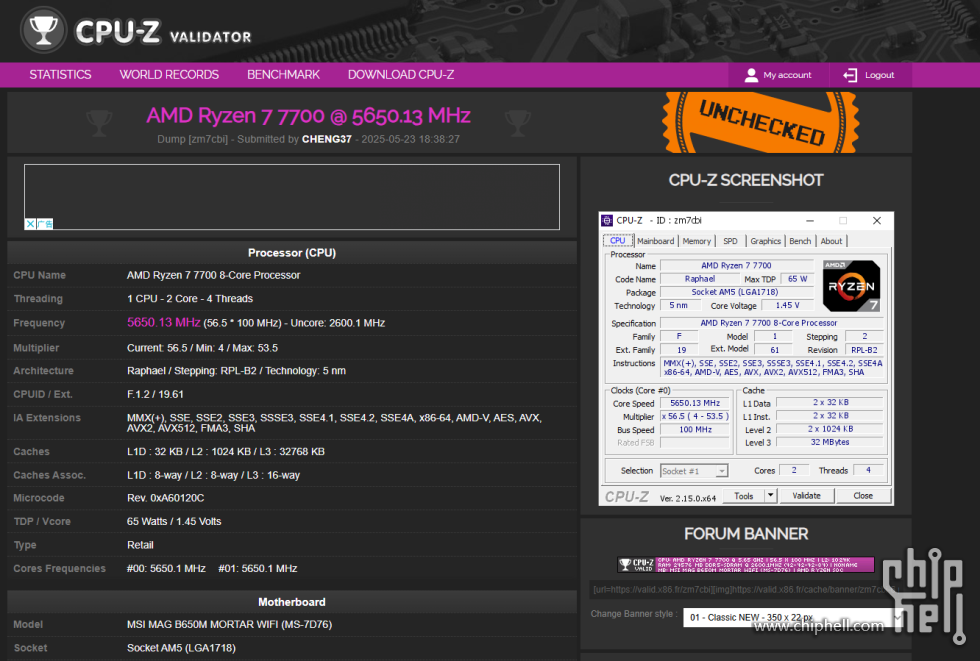The height and width of the screenshot is (661, 980).
Task: Click the trophy icon right of the title
Action: 518,122
